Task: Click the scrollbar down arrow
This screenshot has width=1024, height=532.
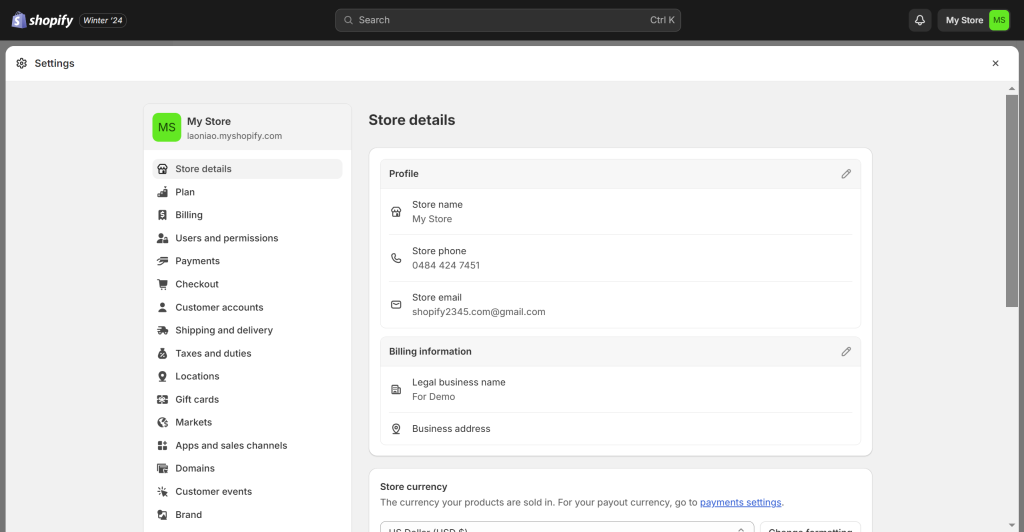Action: pos(1012,525)
